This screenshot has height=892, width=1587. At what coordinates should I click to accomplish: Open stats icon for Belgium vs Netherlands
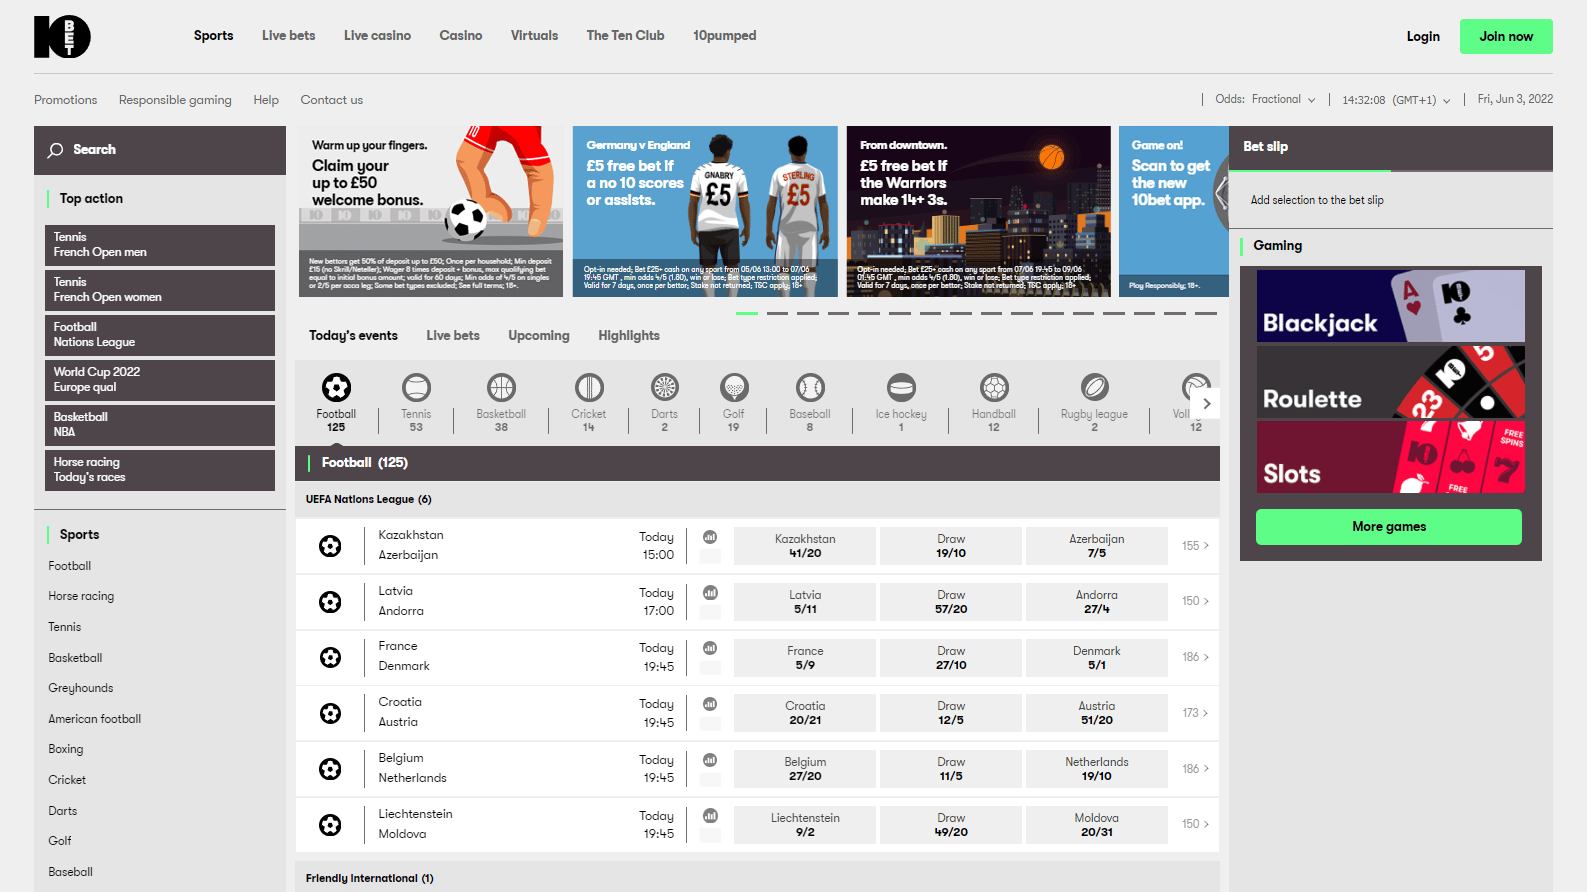710,760
